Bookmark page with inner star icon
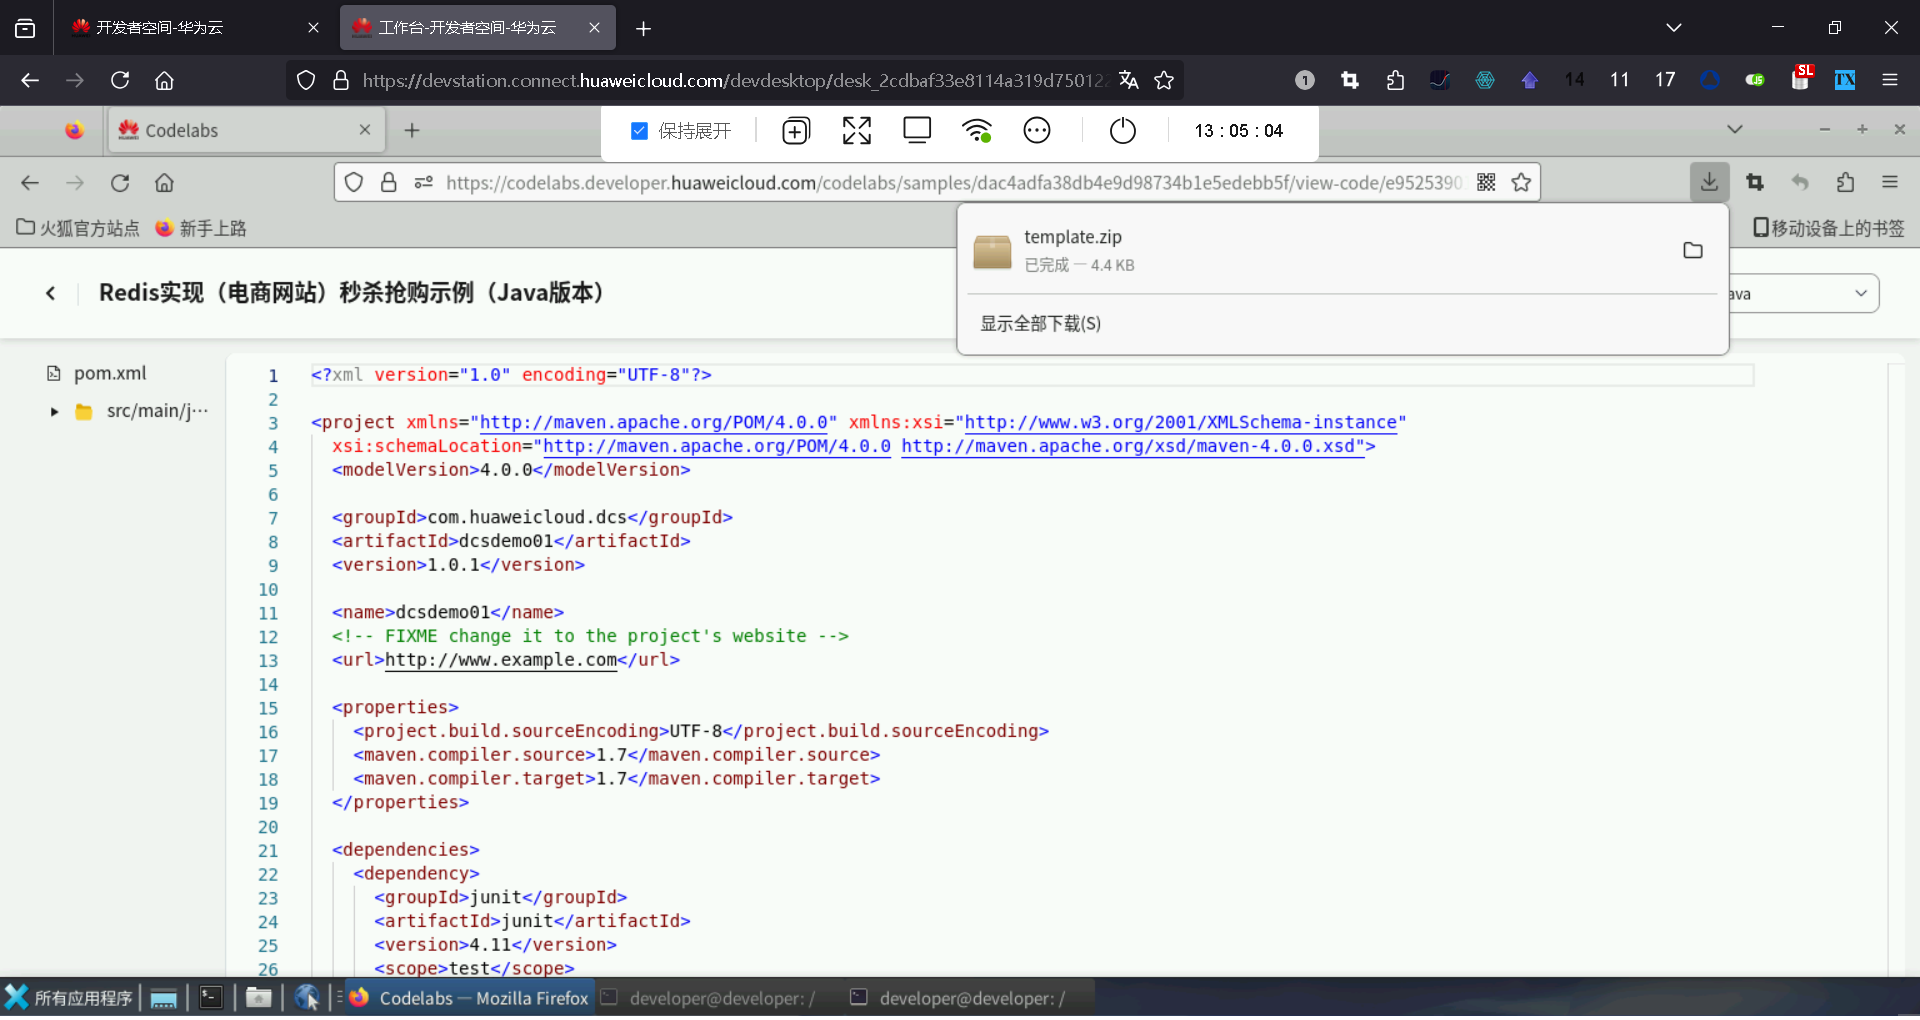Image resolution: width=1920 pixels, height=1020 pixels. click(x=1521, y=182)
